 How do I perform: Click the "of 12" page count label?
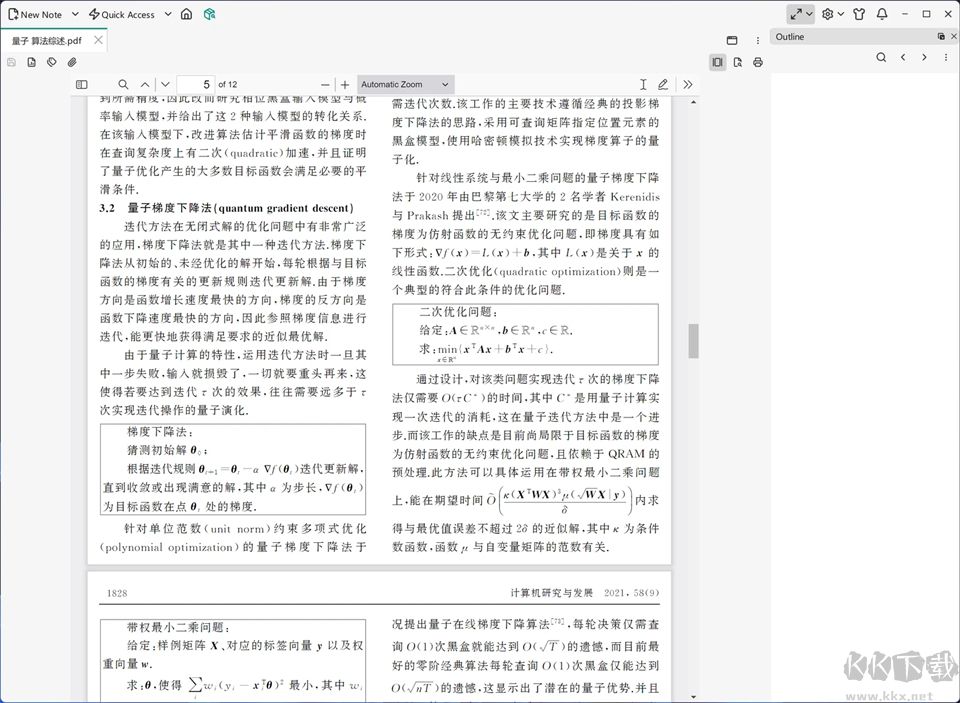(x=228, y=85)
